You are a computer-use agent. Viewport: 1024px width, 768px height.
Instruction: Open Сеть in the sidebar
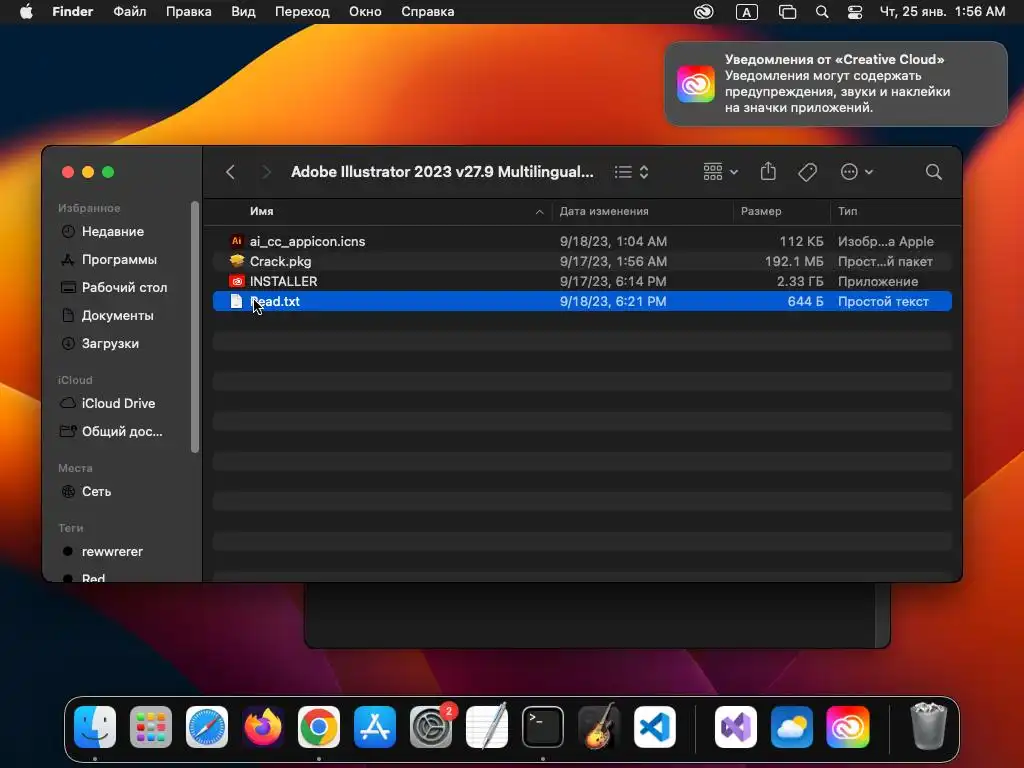96,492
